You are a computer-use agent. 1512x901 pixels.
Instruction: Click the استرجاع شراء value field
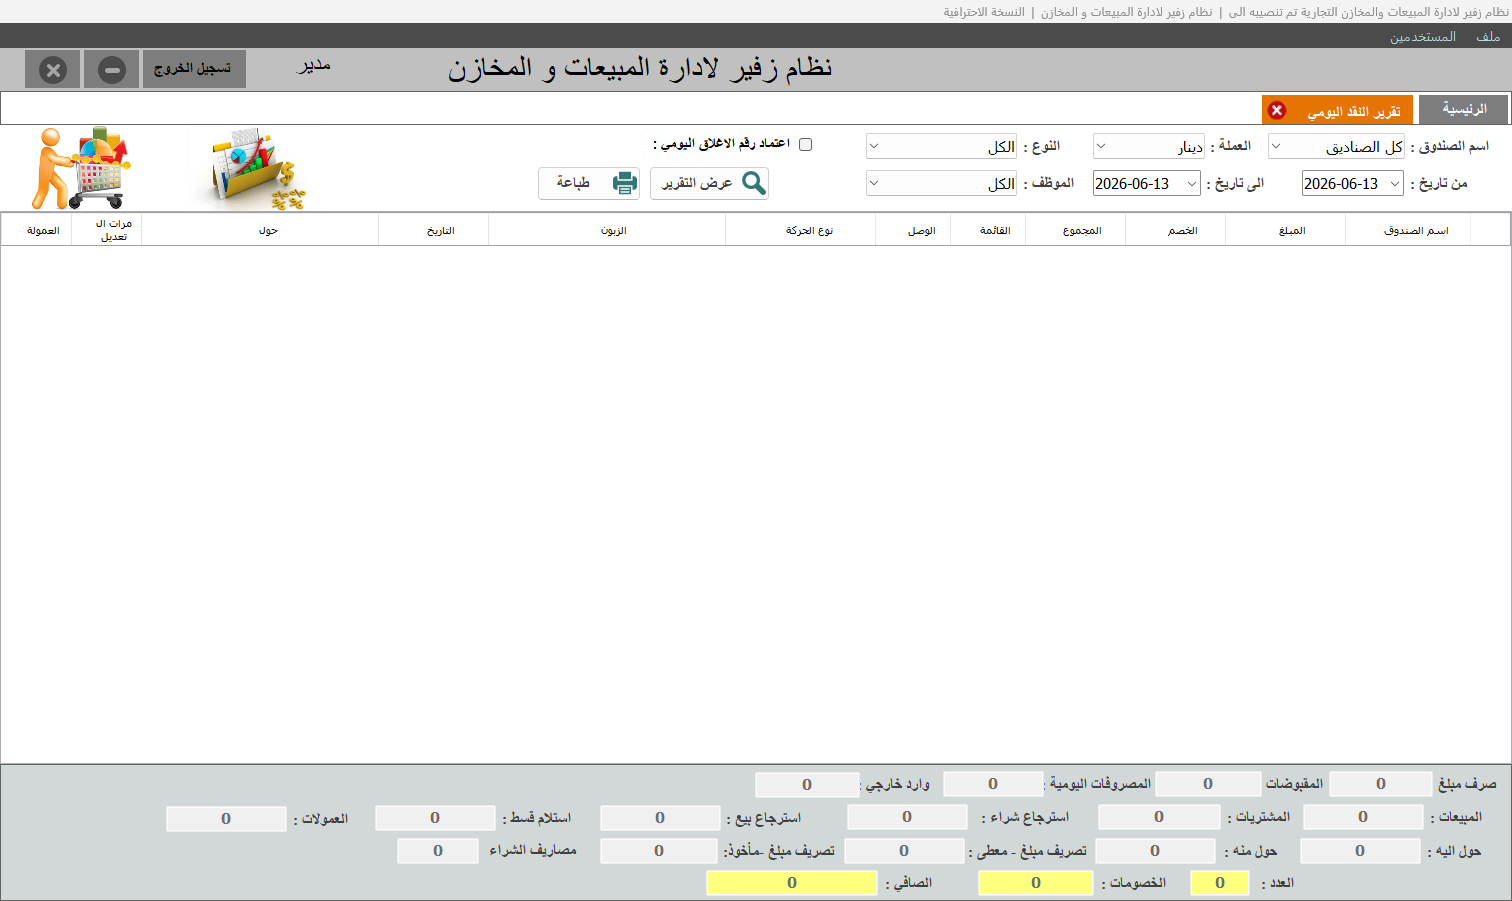click(x=907, y=817)
